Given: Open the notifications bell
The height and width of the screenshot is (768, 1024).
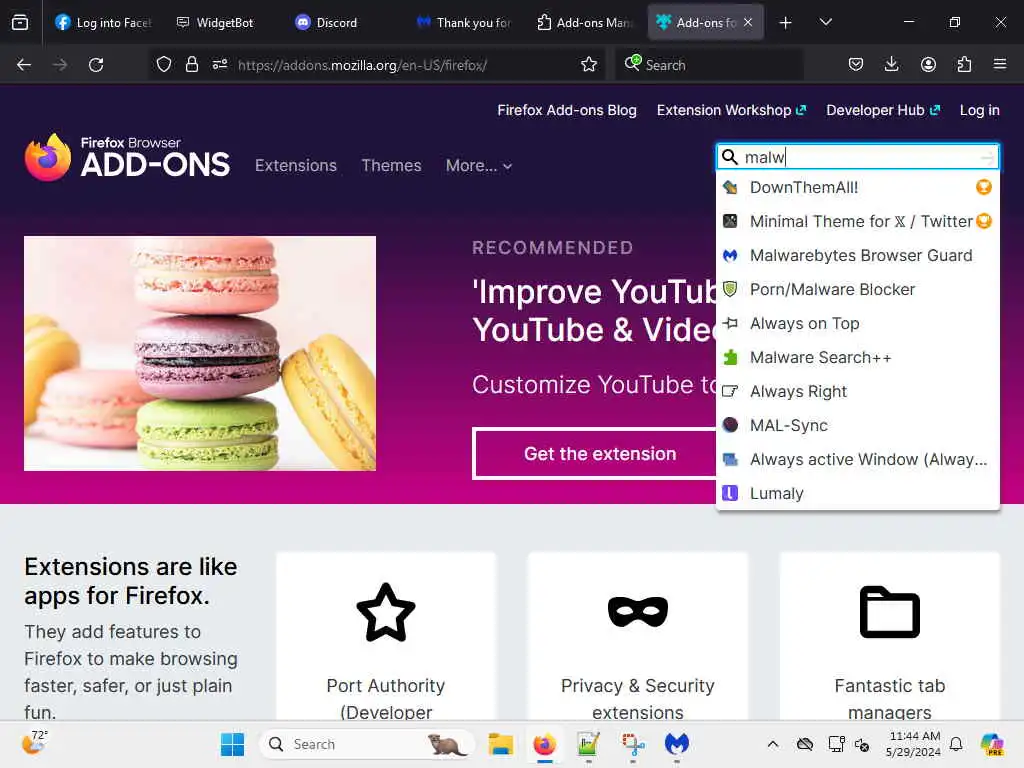Looking at the screenshot, I should (956, 744).
